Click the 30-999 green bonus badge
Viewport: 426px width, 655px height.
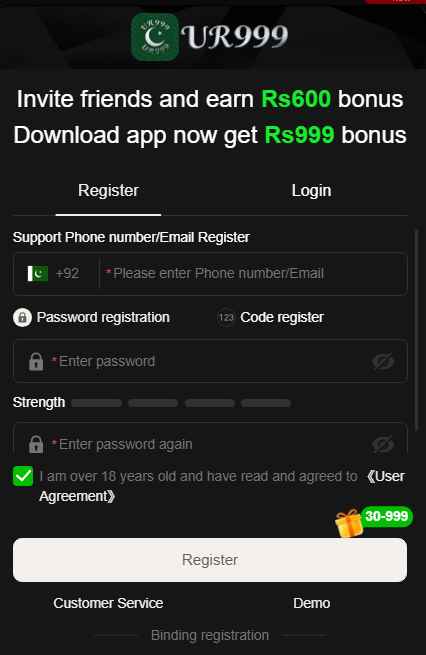[x=387, y=516]
